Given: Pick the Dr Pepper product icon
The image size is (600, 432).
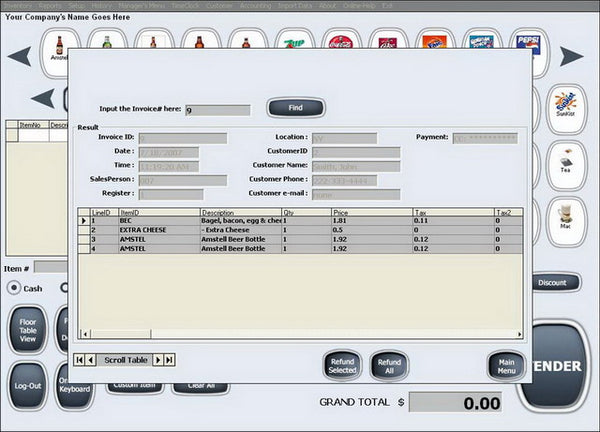Looking at the screenshot, I should (387, 40).
